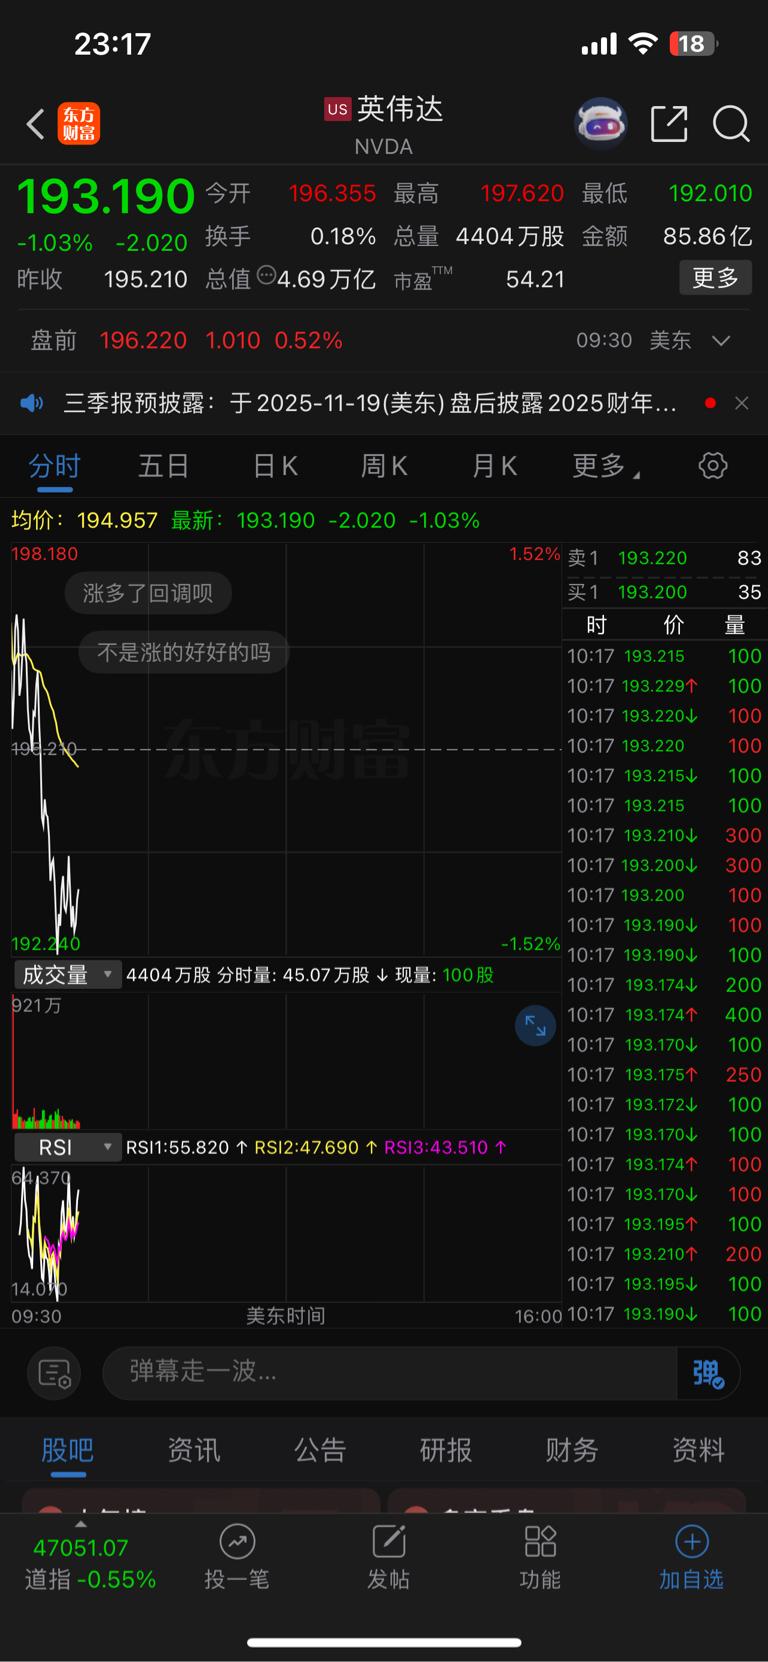
Task: Tap the barrage list settings icon
Action: 54,1373
